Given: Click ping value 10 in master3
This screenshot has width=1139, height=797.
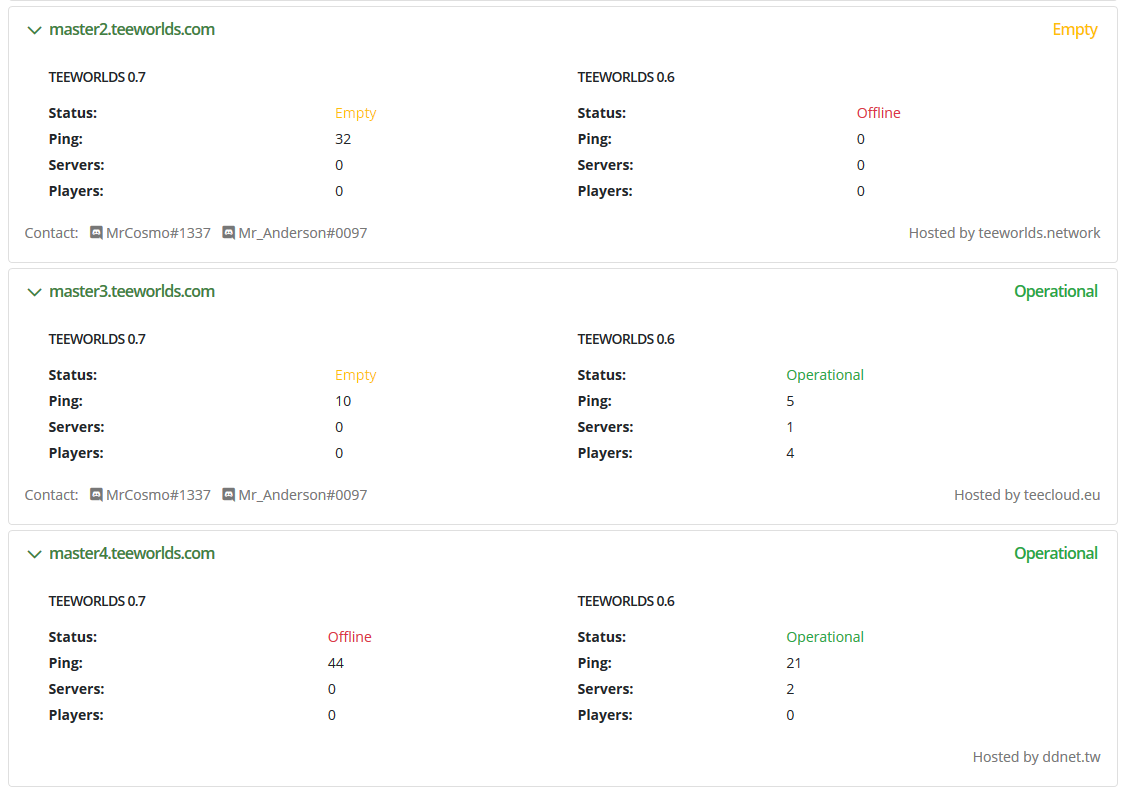Looking at the screenshot, I should pyautogui.click(x=343, y=401).
